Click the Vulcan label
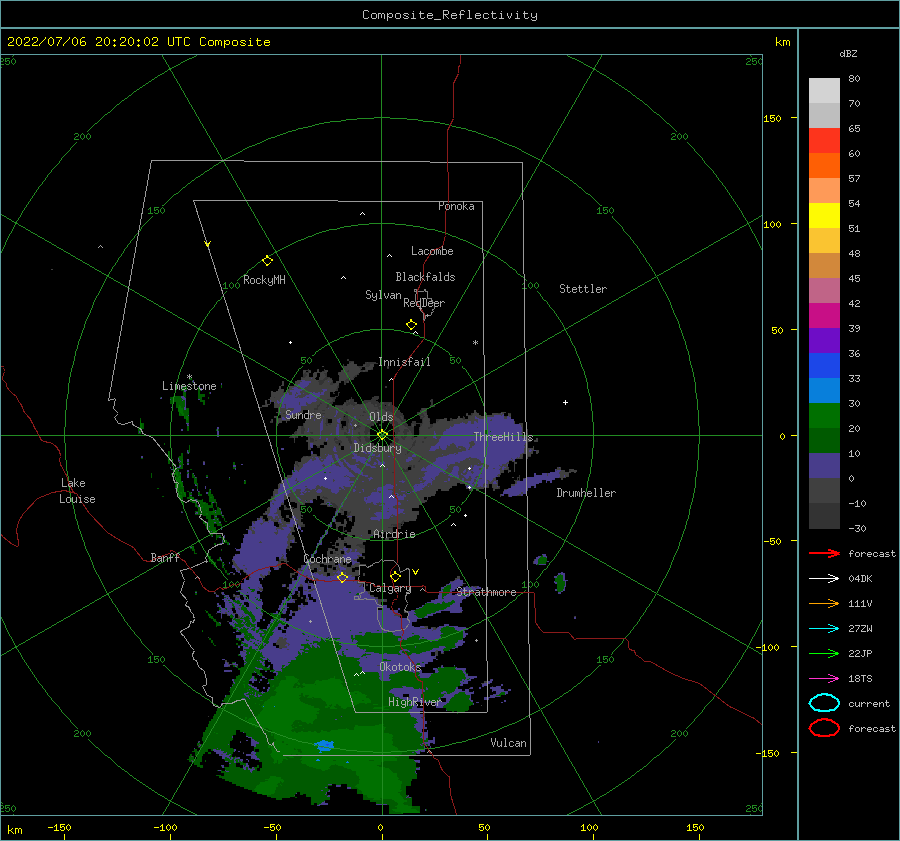The image size is (900, 841). tap(509, 742)
